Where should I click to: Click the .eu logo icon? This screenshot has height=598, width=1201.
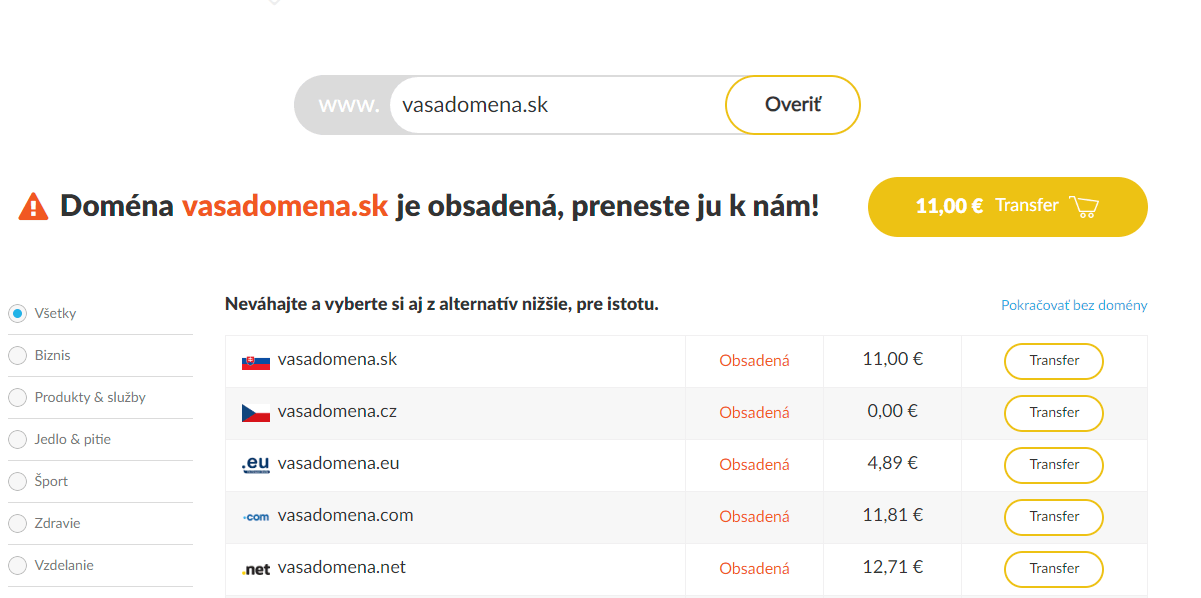click(x=256, y=465)
